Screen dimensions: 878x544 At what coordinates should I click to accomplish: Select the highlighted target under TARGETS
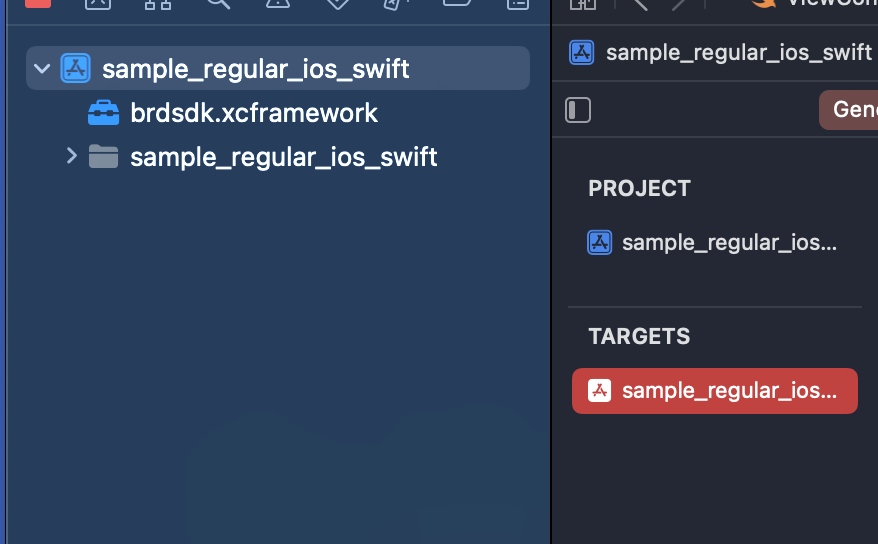[x=715, y=390]
